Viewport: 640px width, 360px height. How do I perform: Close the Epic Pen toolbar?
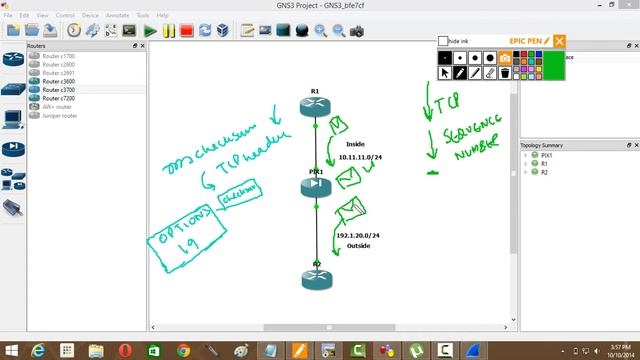[559, 41]
